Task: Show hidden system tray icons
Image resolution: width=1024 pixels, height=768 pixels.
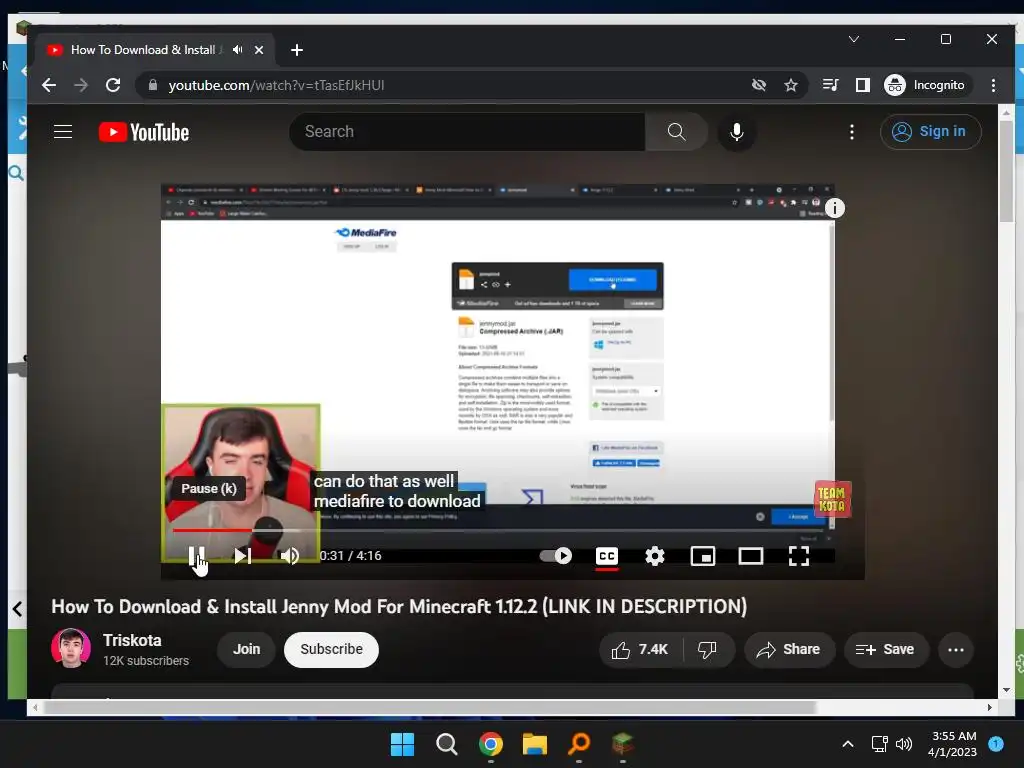Action: coord(848,744)
